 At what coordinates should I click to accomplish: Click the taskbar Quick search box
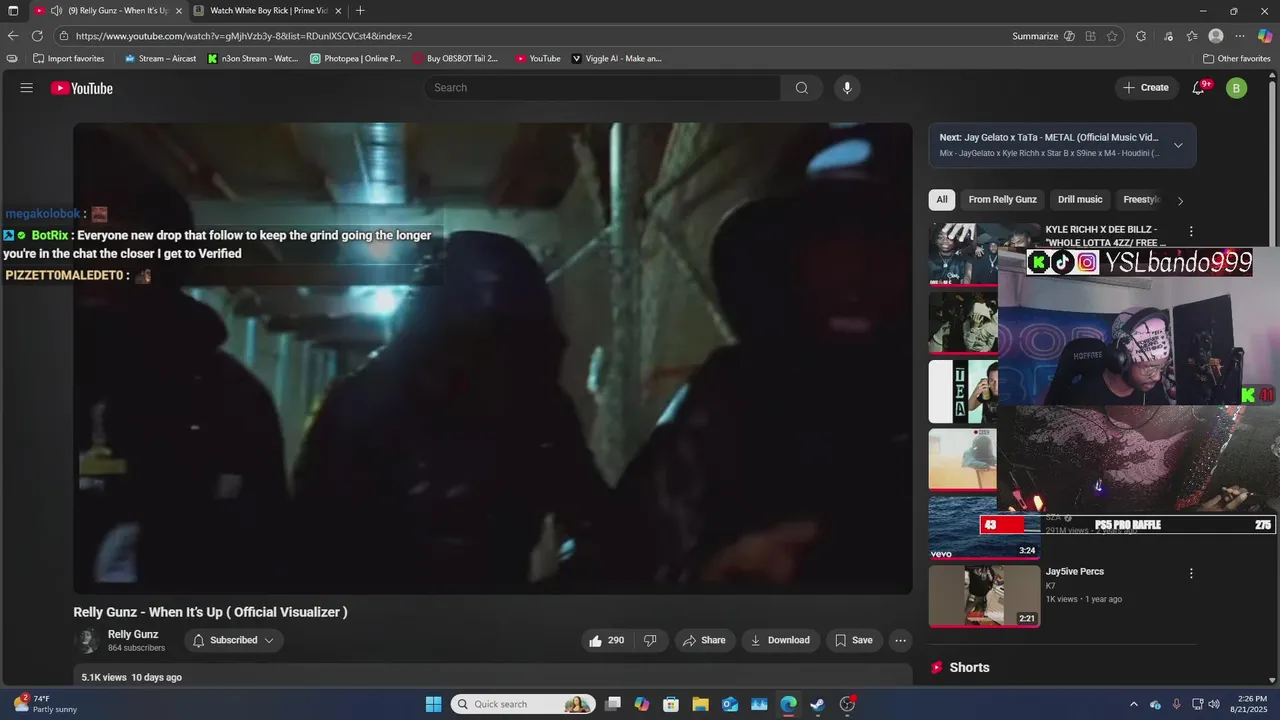(x=522, y=704)
